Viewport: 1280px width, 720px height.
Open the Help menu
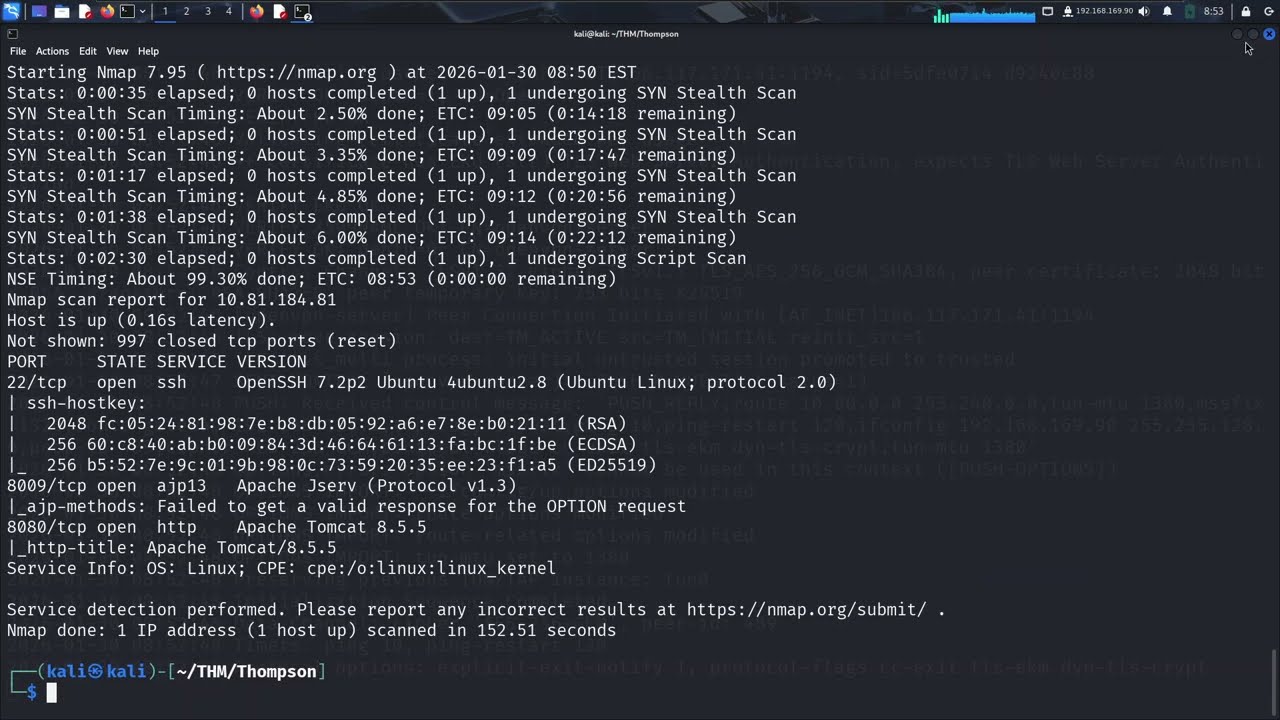[x=148, y=51]
